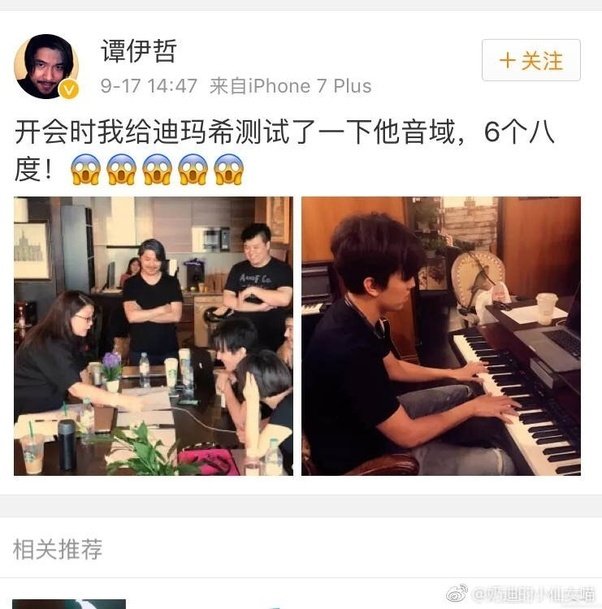Image resolution: width=602 pixels, height=609 pixels.
Task: Tap the Weibo eye logo watermark
Action: pyautogui.click(x=457, y=593)
